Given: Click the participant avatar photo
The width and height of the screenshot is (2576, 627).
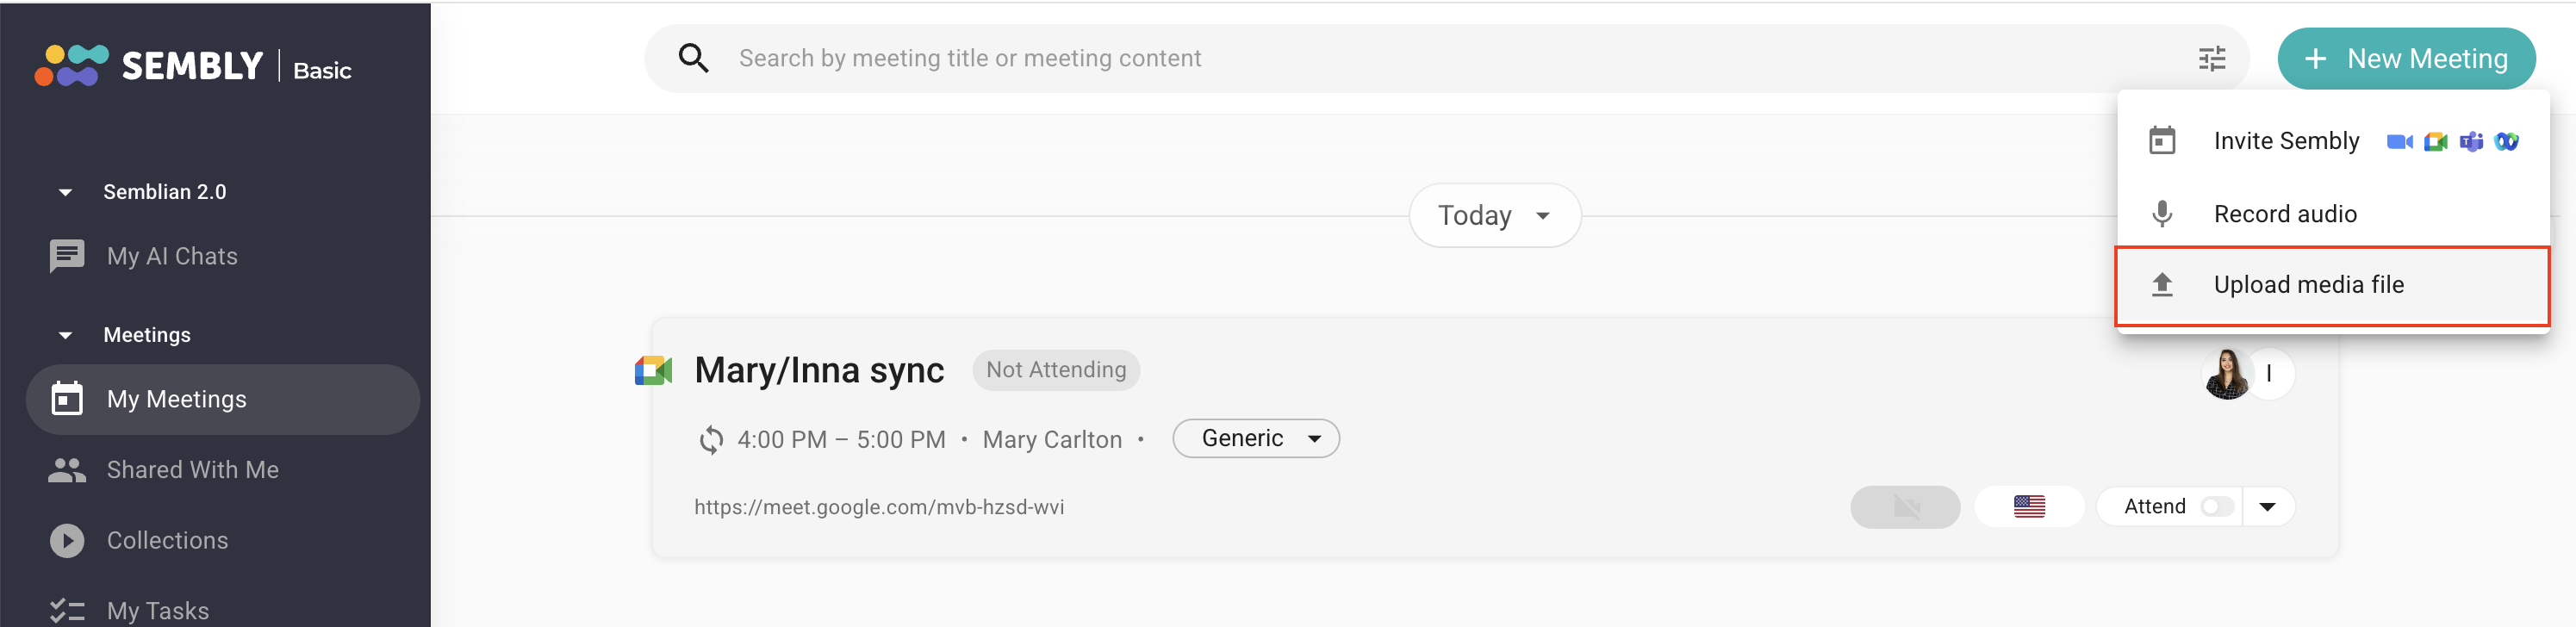Looking at the screenshot, I should coord(2226,374).
